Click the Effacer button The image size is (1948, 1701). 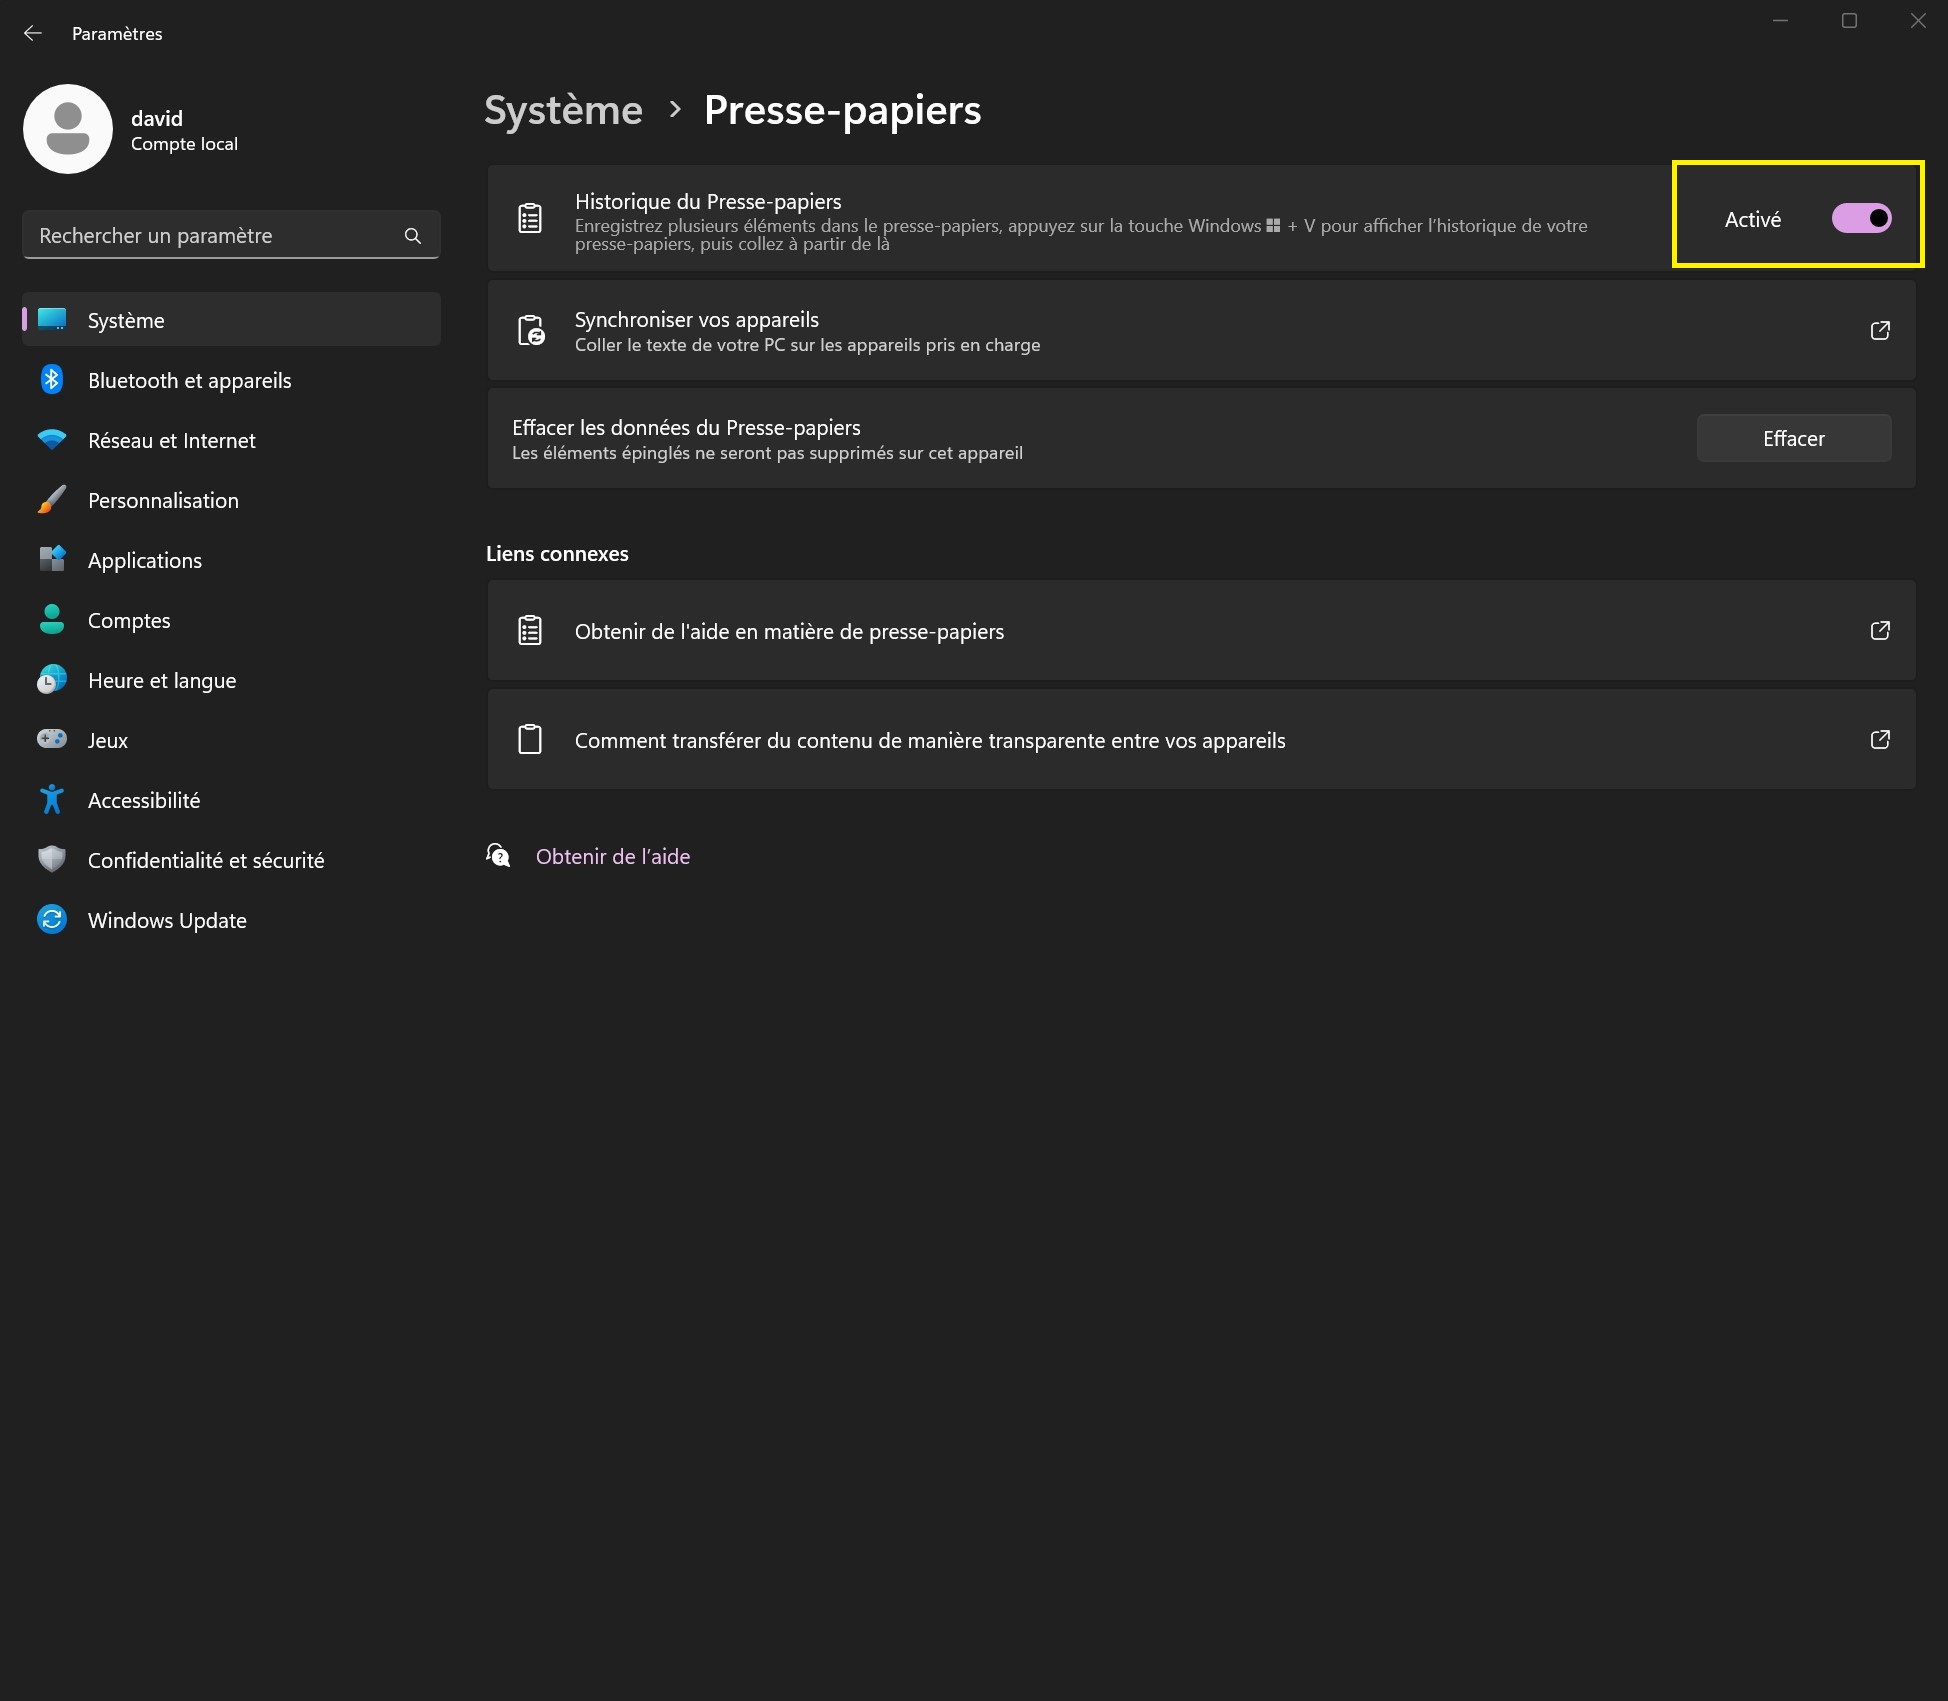tap(1793, 438)
